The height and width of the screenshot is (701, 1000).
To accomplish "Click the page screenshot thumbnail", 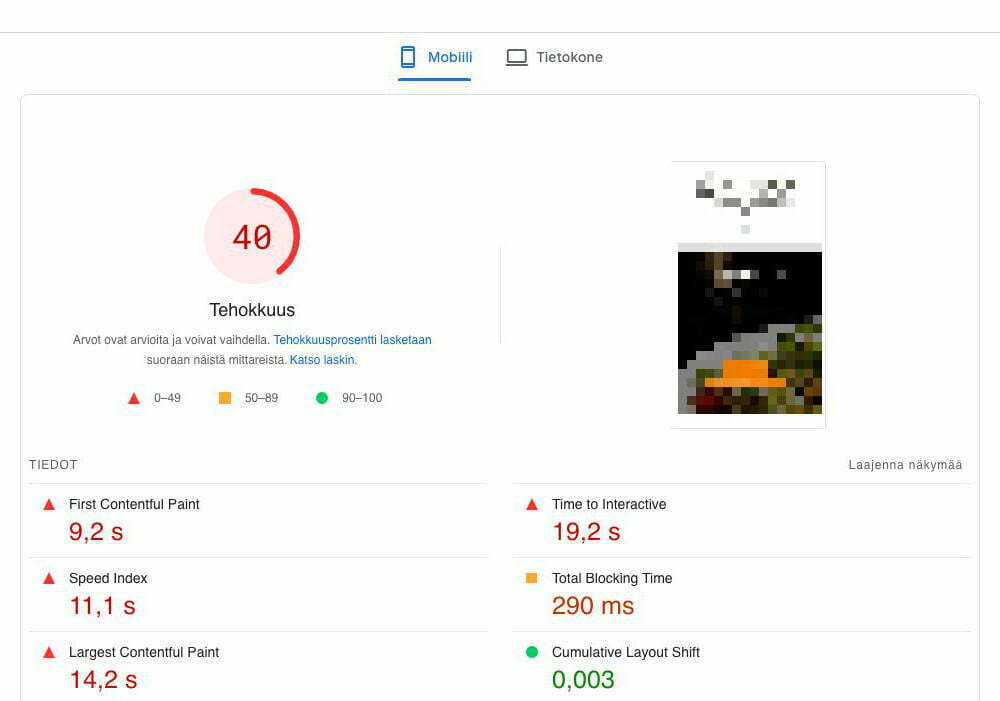I will pyautogui.click(x=748, y=295).
